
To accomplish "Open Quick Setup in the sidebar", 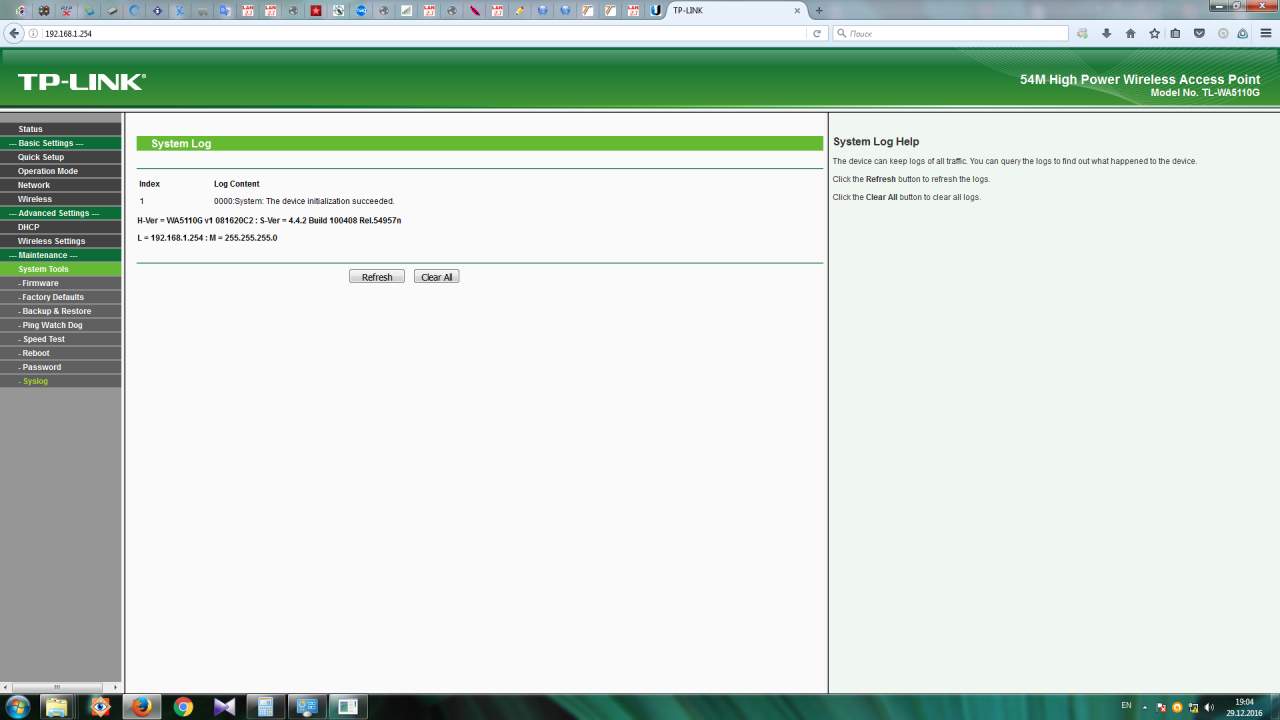I will point(41,157).
